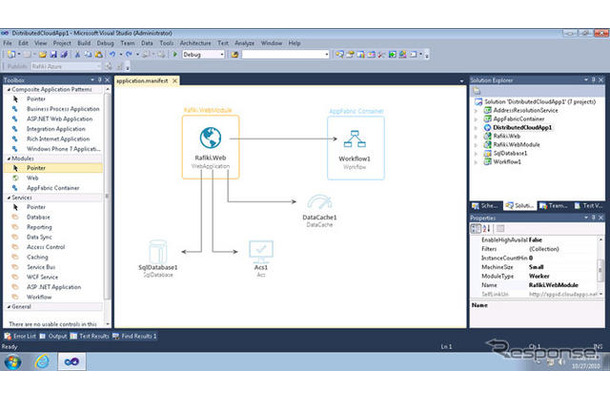Click the Visual Studio taskbar button
Viewport: 610px width, 400px height.
[x=72, y=362]
